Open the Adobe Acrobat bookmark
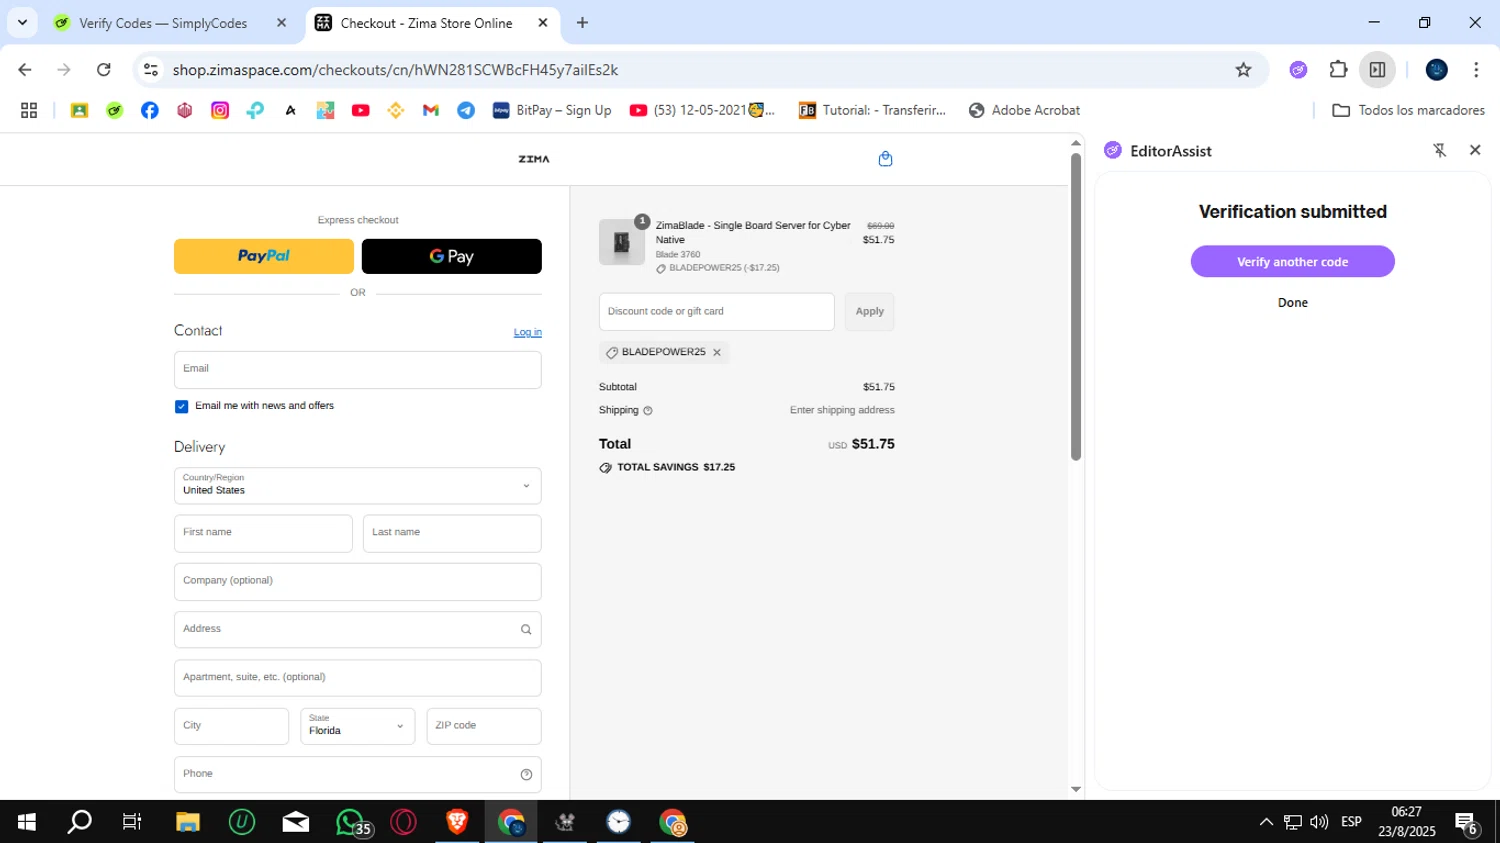The image size is (1500, 843). pyautogui.click(x=1024, y=110)
